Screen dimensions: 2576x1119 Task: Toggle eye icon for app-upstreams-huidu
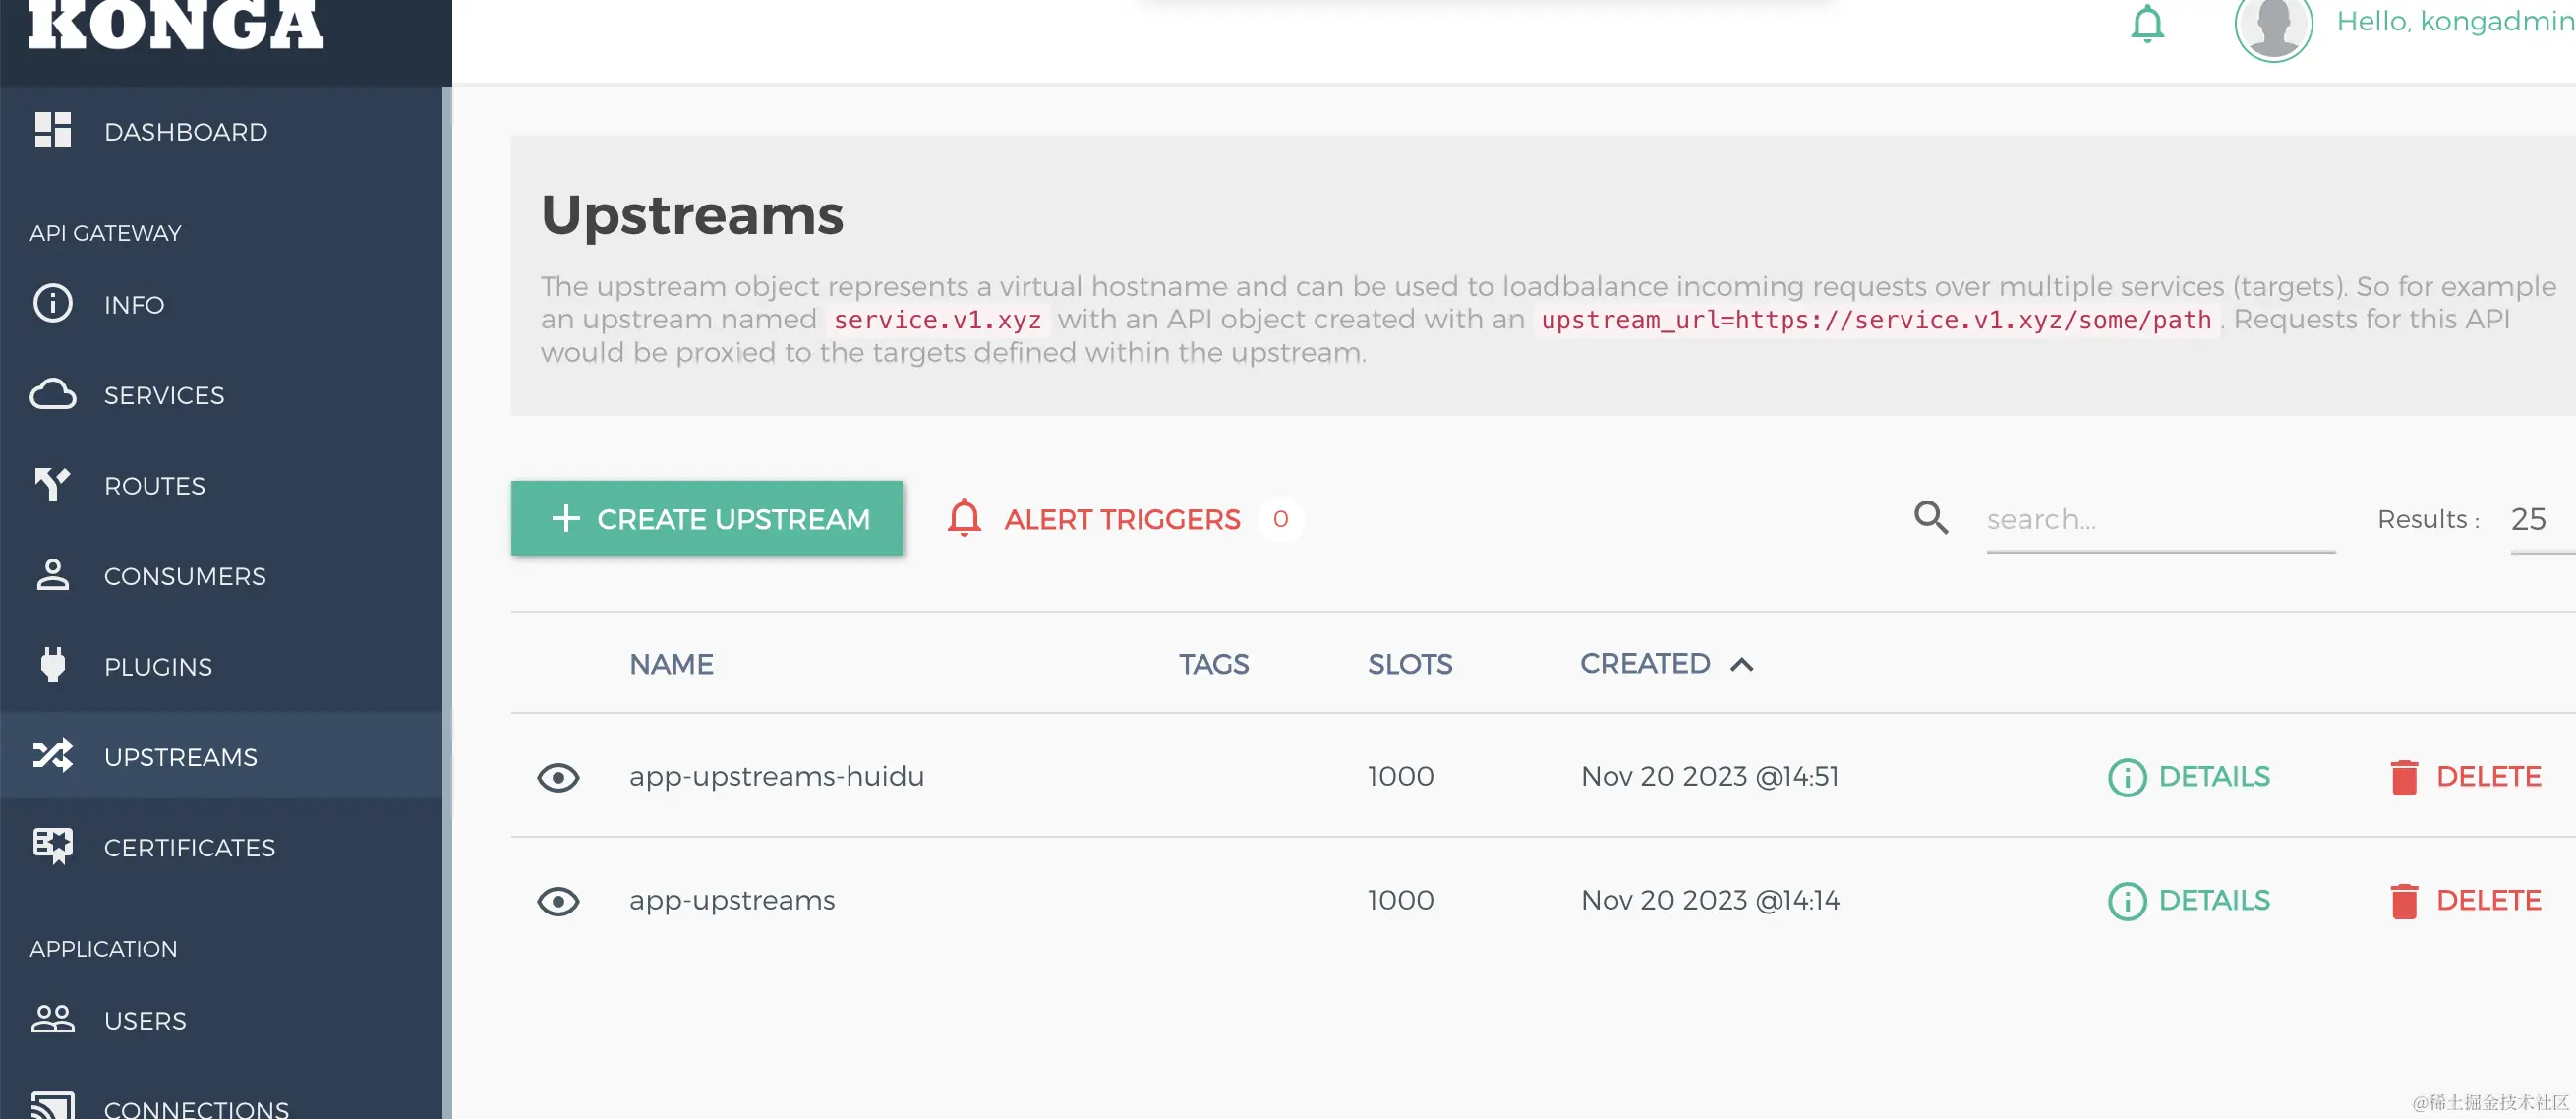tap(558, 777)
